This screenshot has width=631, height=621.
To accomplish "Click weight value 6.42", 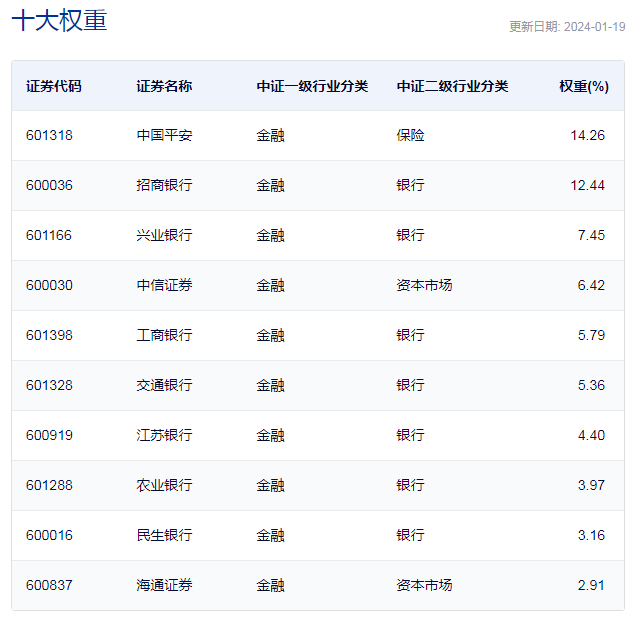I will [x=591, y=285].
